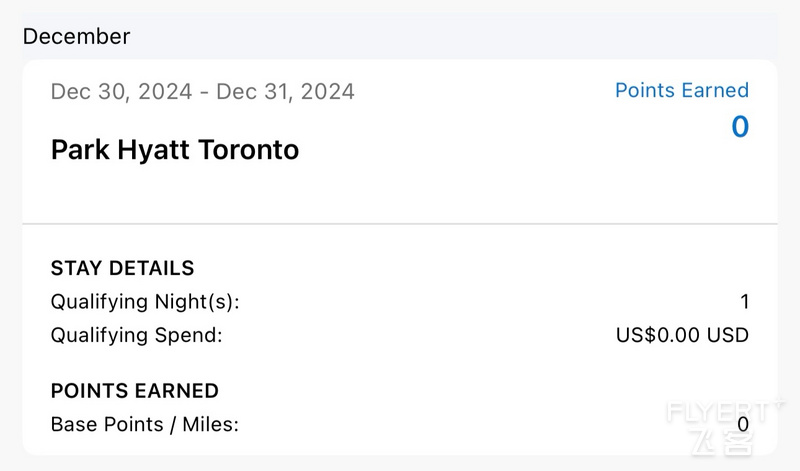Tap the Points Earned label at top right

pos(682,90)
